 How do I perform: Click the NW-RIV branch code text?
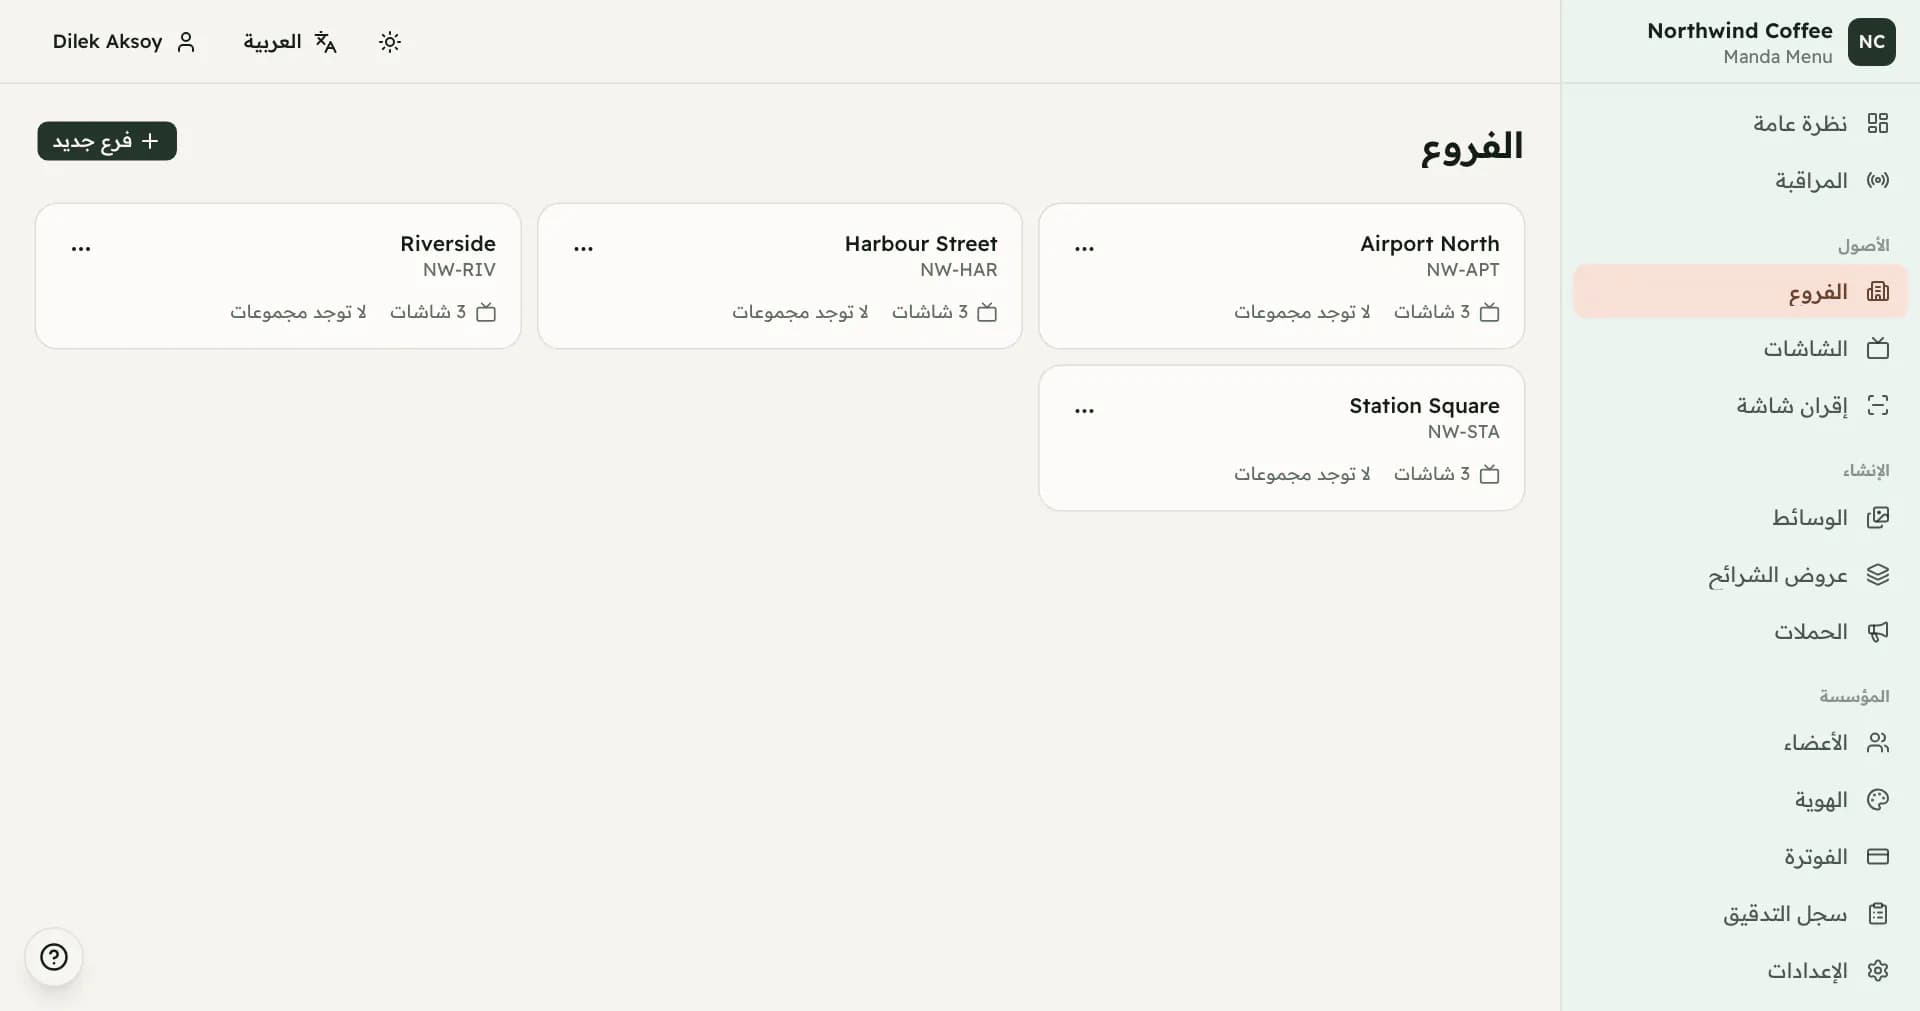[x=459, y=269]
